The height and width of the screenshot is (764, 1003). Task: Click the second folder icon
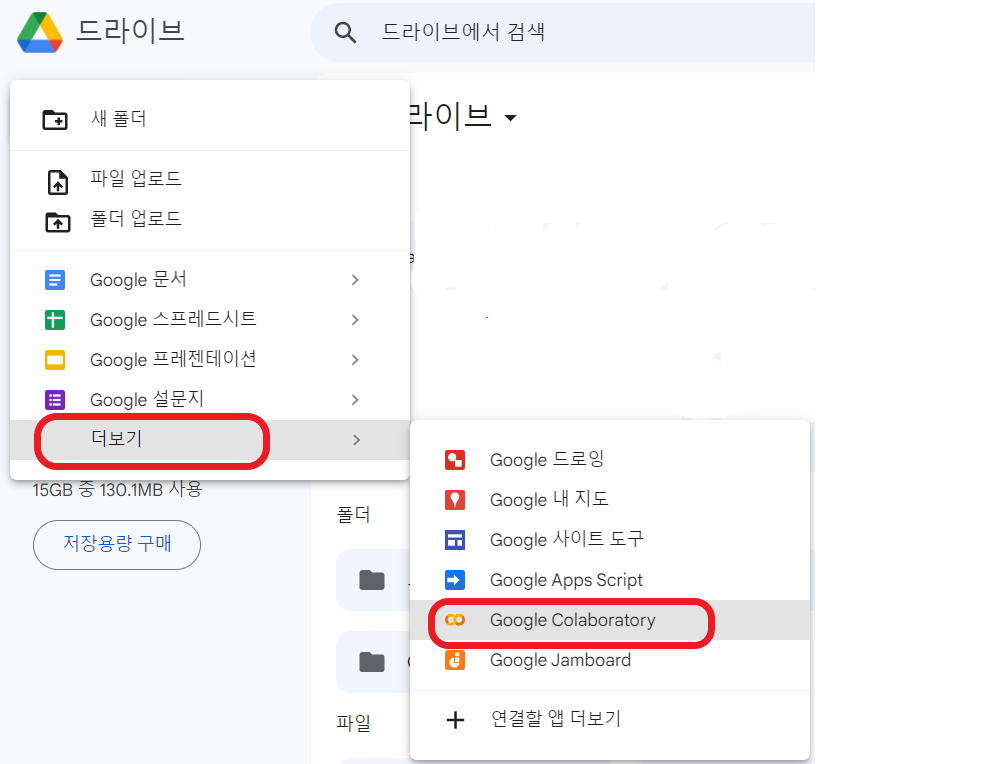pos(372,662)
